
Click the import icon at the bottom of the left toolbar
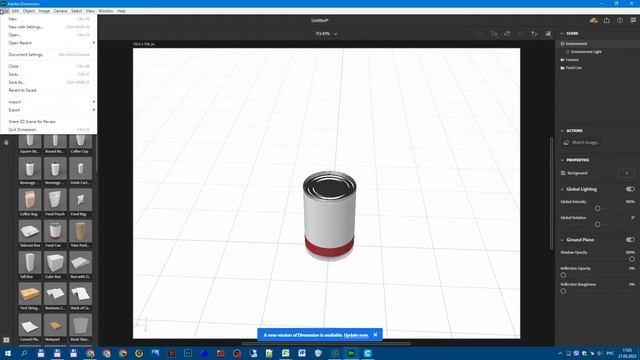coord(6,340)
